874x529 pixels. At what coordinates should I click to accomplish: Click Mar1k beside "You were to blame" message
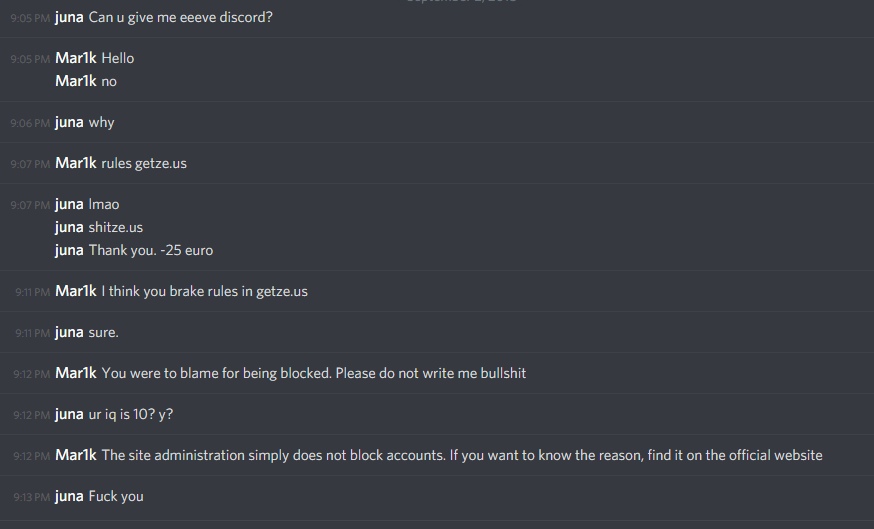pos(76,373)
